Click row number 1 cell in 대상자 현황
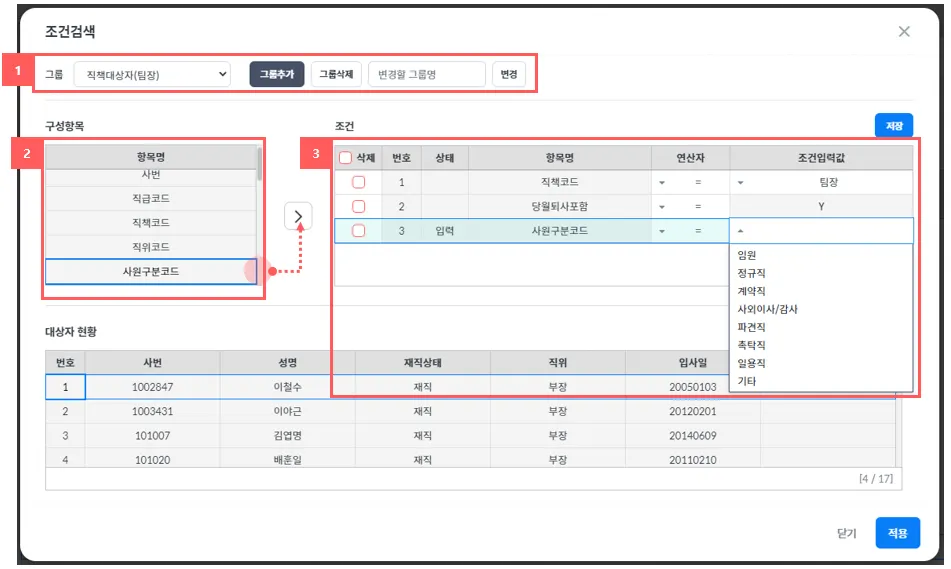This screenshot has width=951, height=569. pyautogui.click(x=66, y=387)
